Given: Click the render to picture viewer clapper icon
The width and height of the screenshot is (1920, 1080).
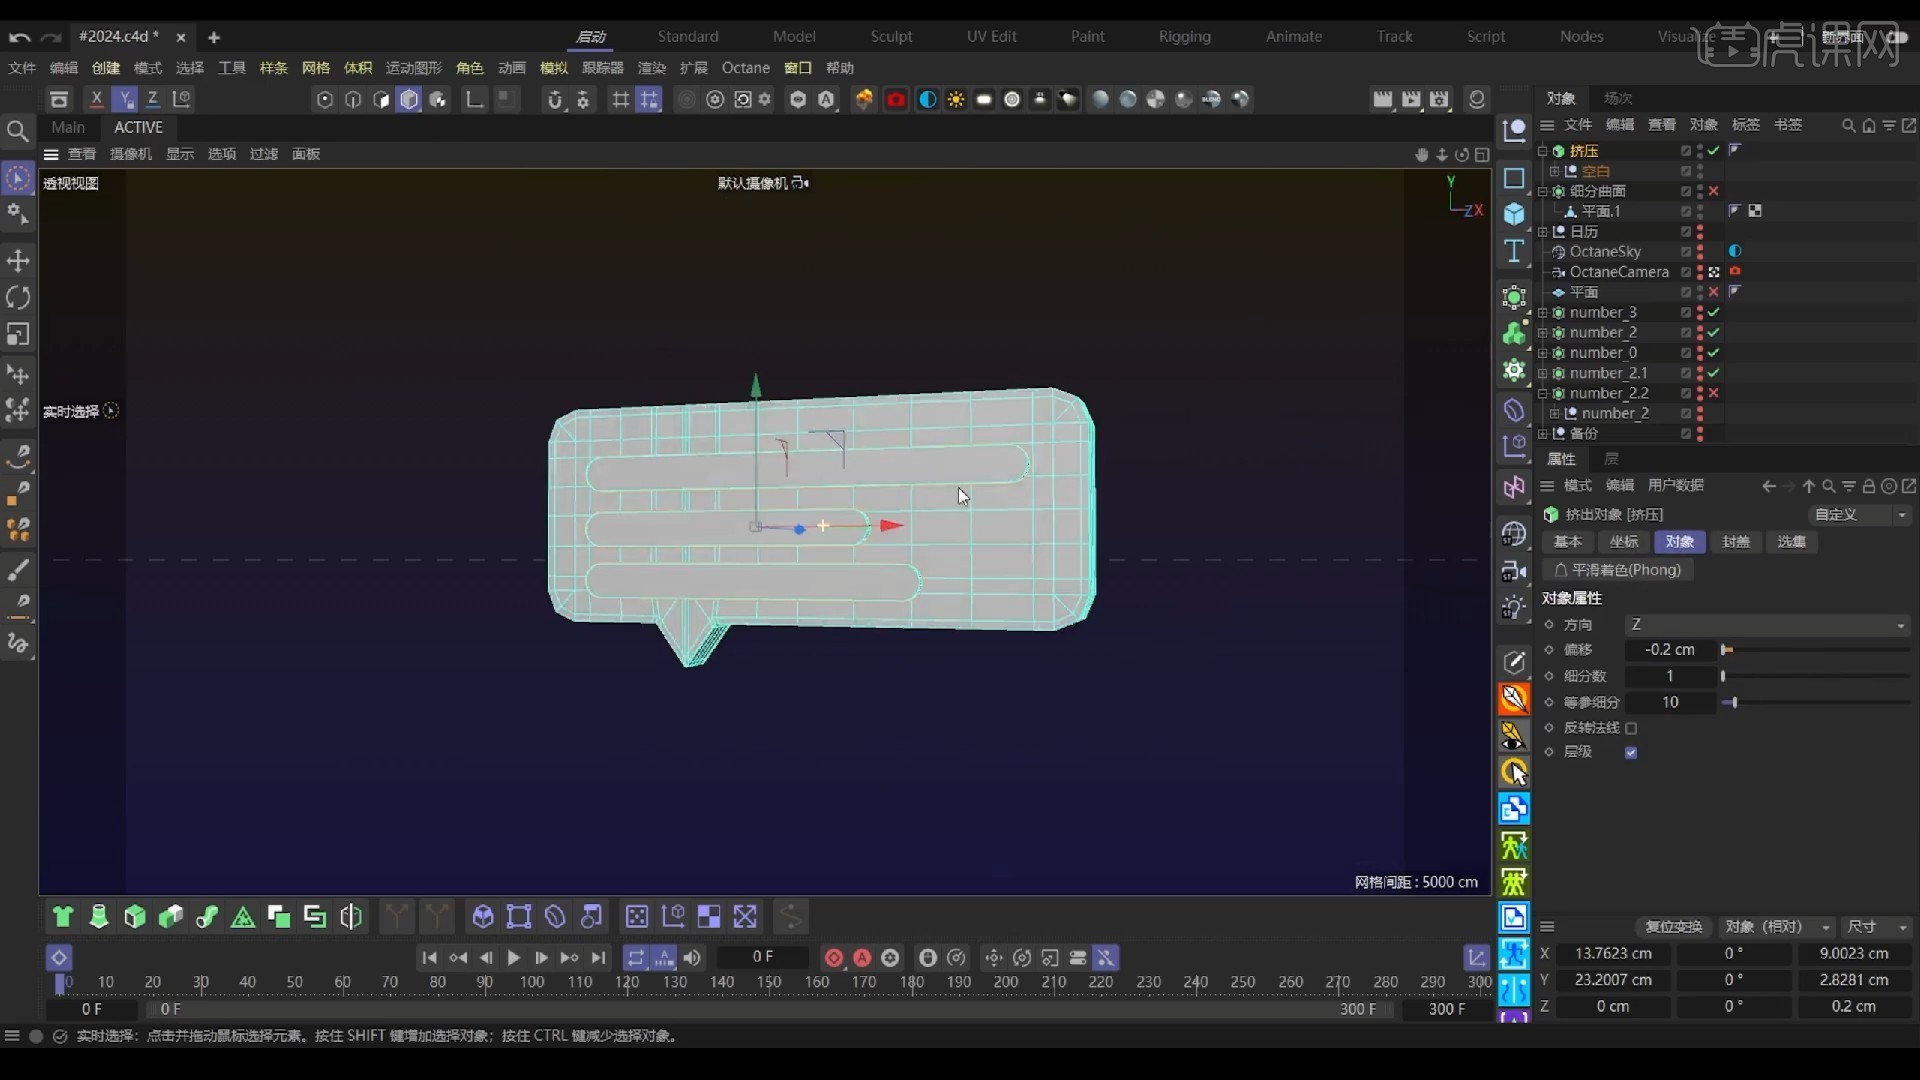Looking at the screenshot, I should [x=1411, y=99].
